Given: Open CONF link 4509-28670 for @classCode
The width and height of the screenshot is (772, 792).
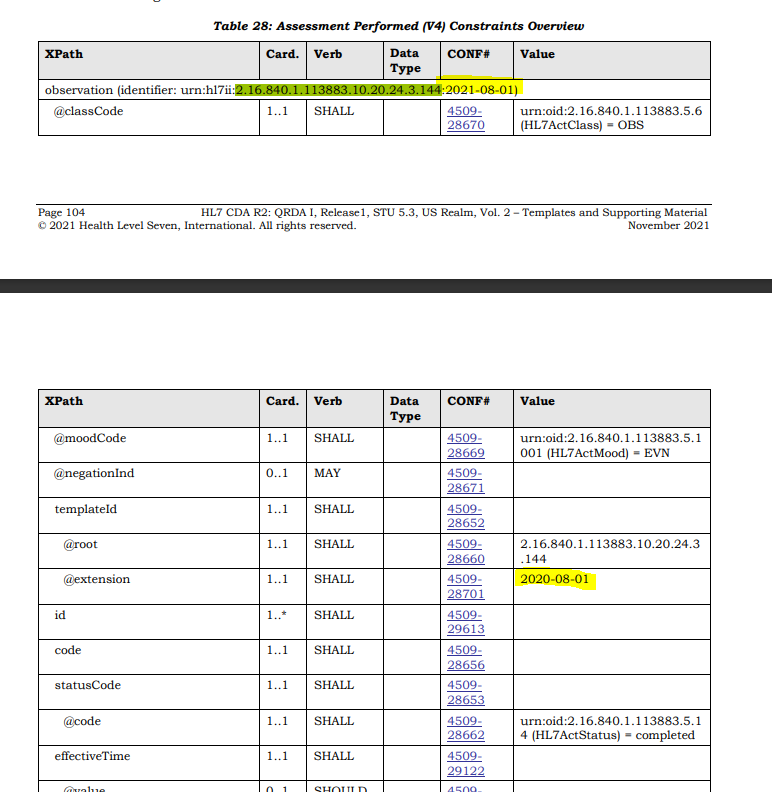Looking at the screenshot, I should point(465,118).
